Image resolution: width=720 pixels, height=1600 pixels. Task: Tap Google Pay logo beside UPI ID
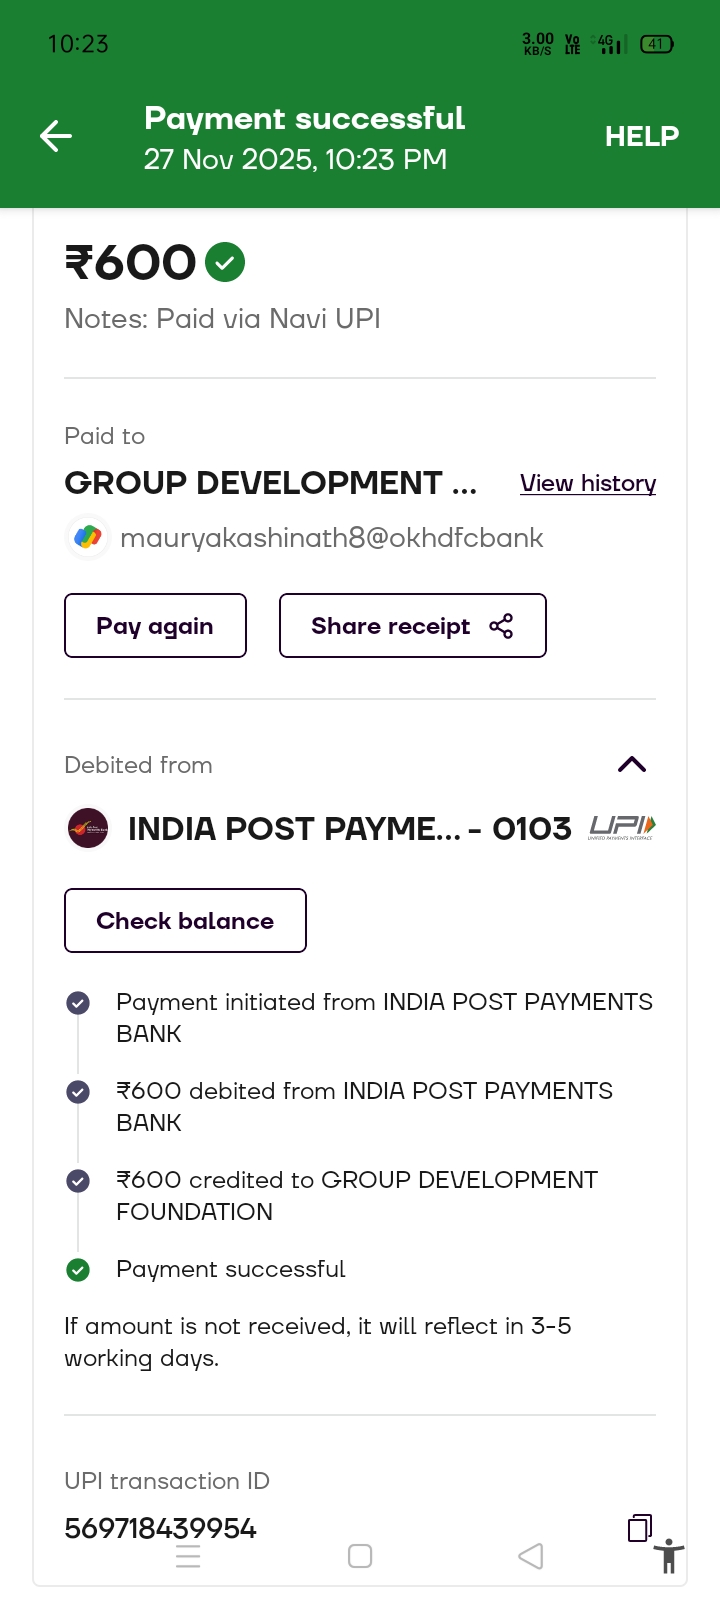[88, 538]
